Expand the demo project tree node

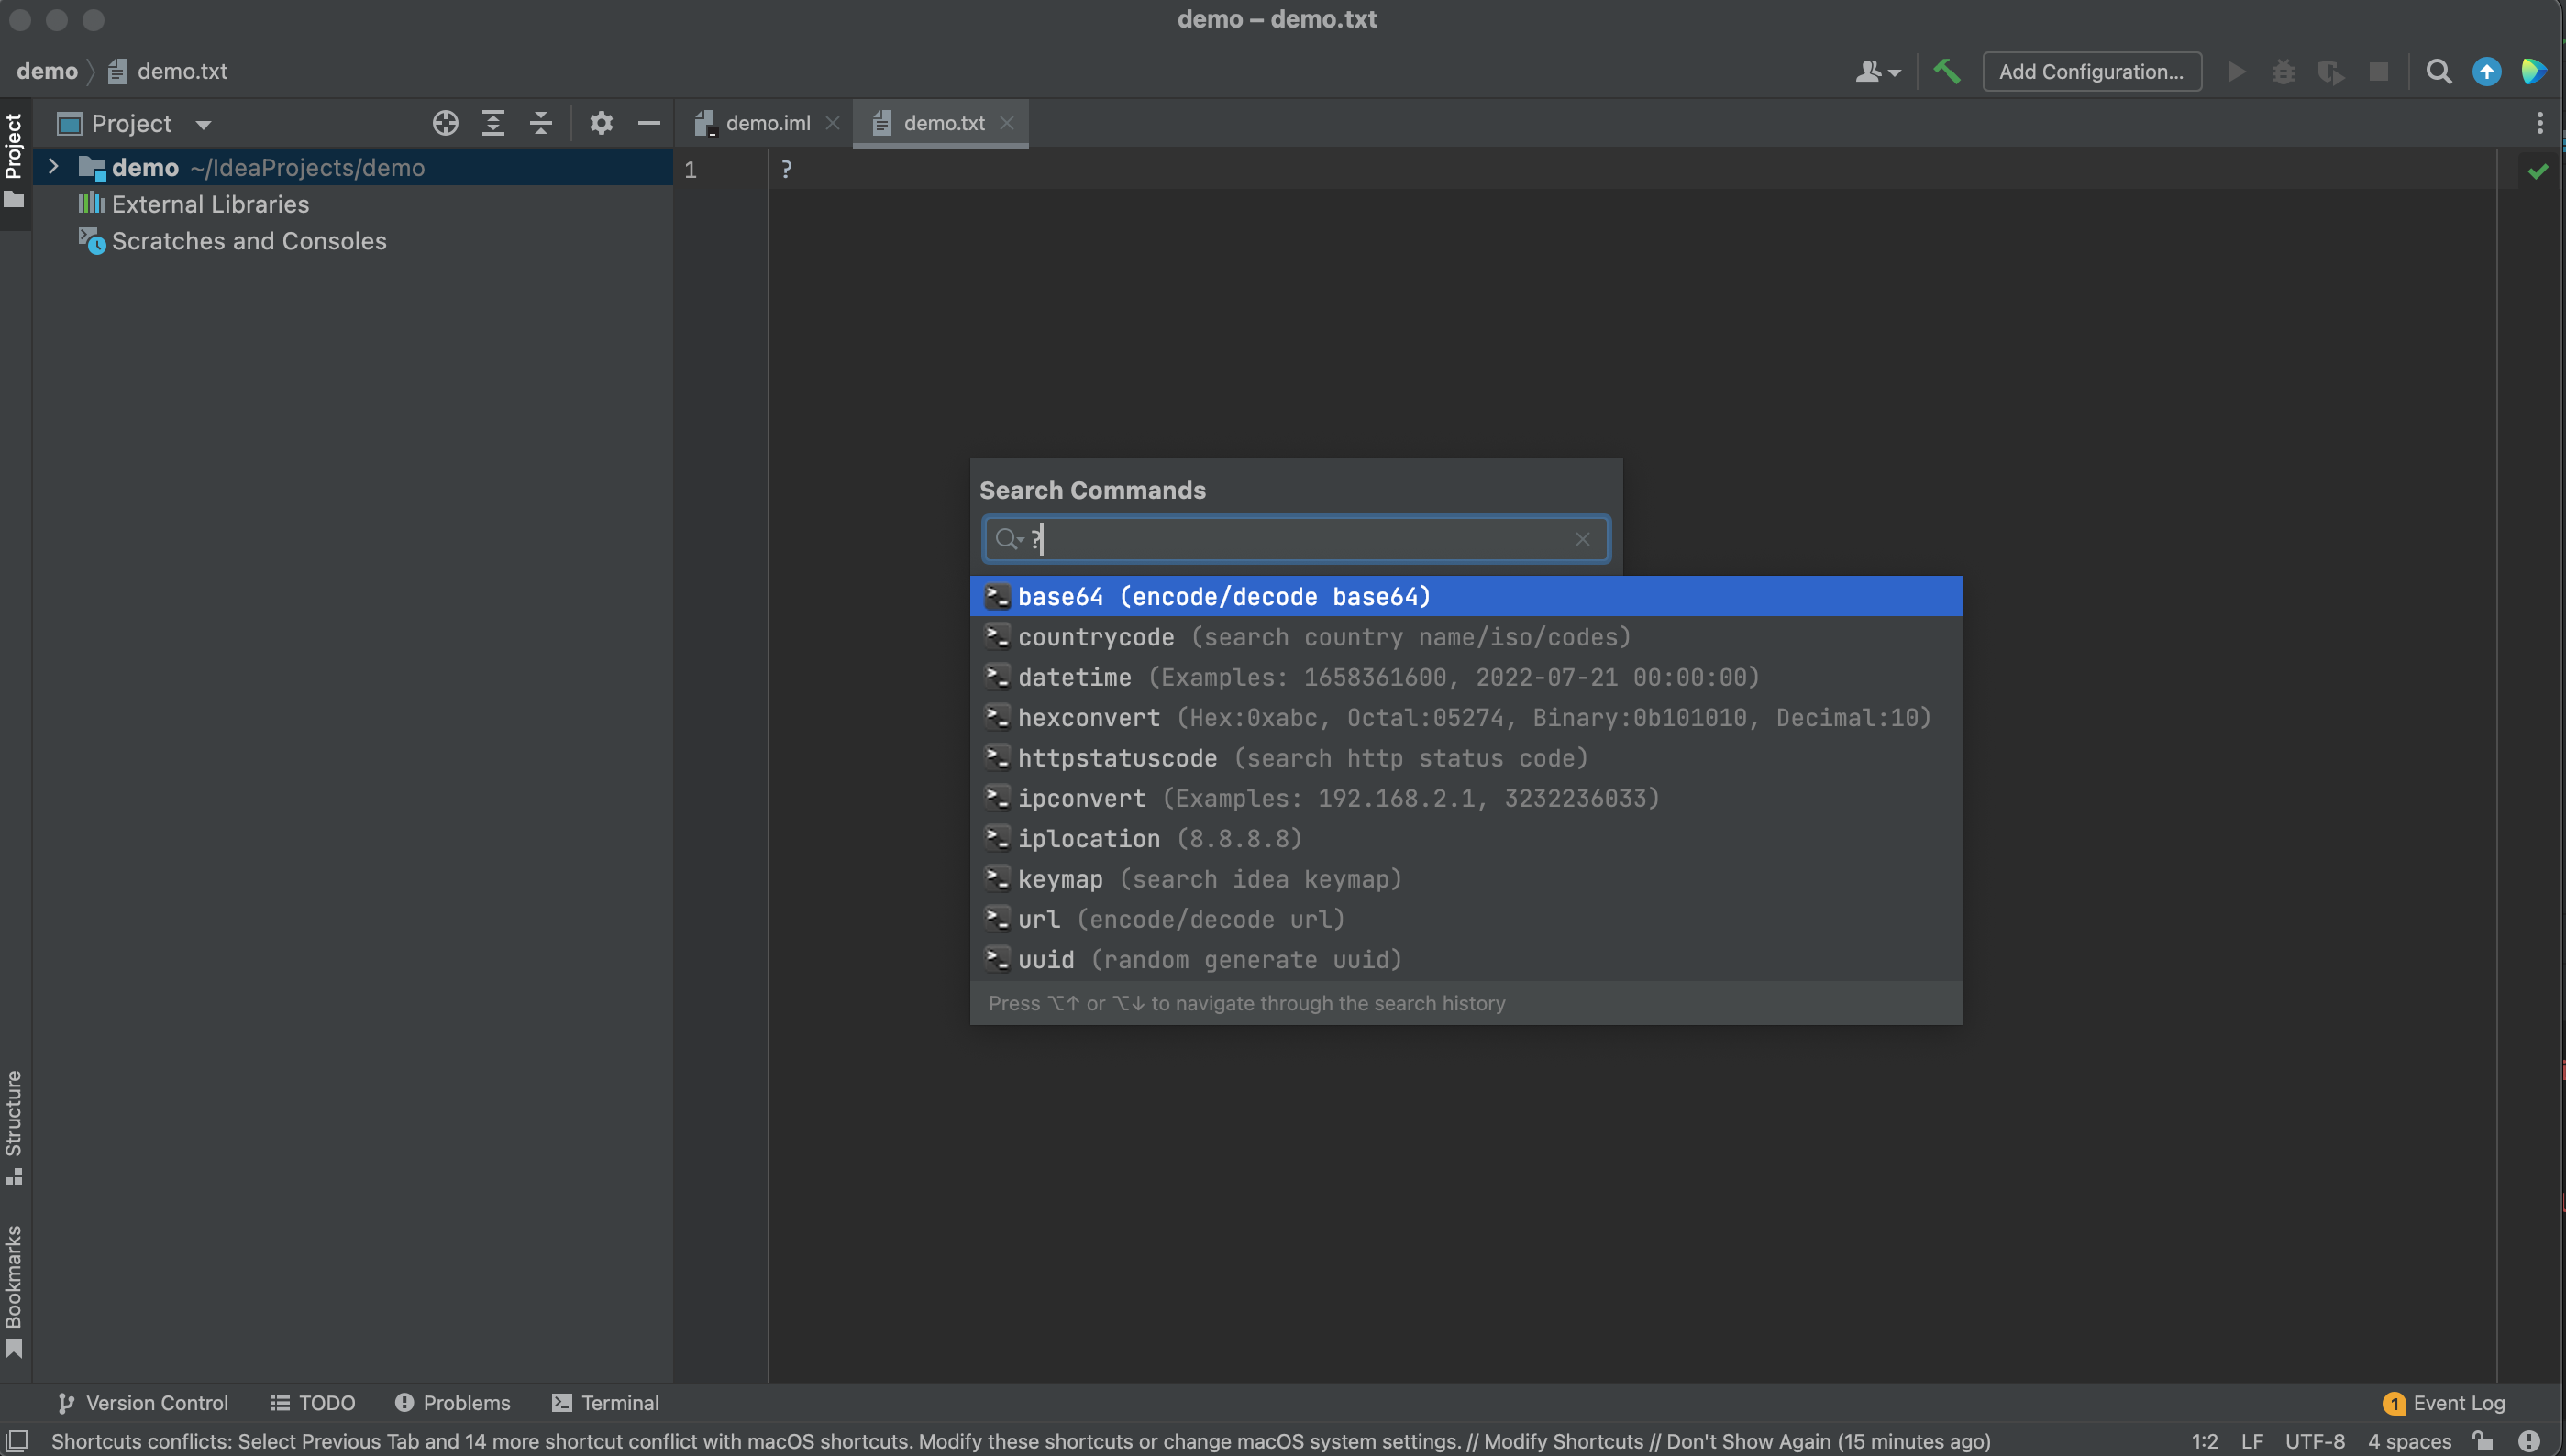coord(53,167)
